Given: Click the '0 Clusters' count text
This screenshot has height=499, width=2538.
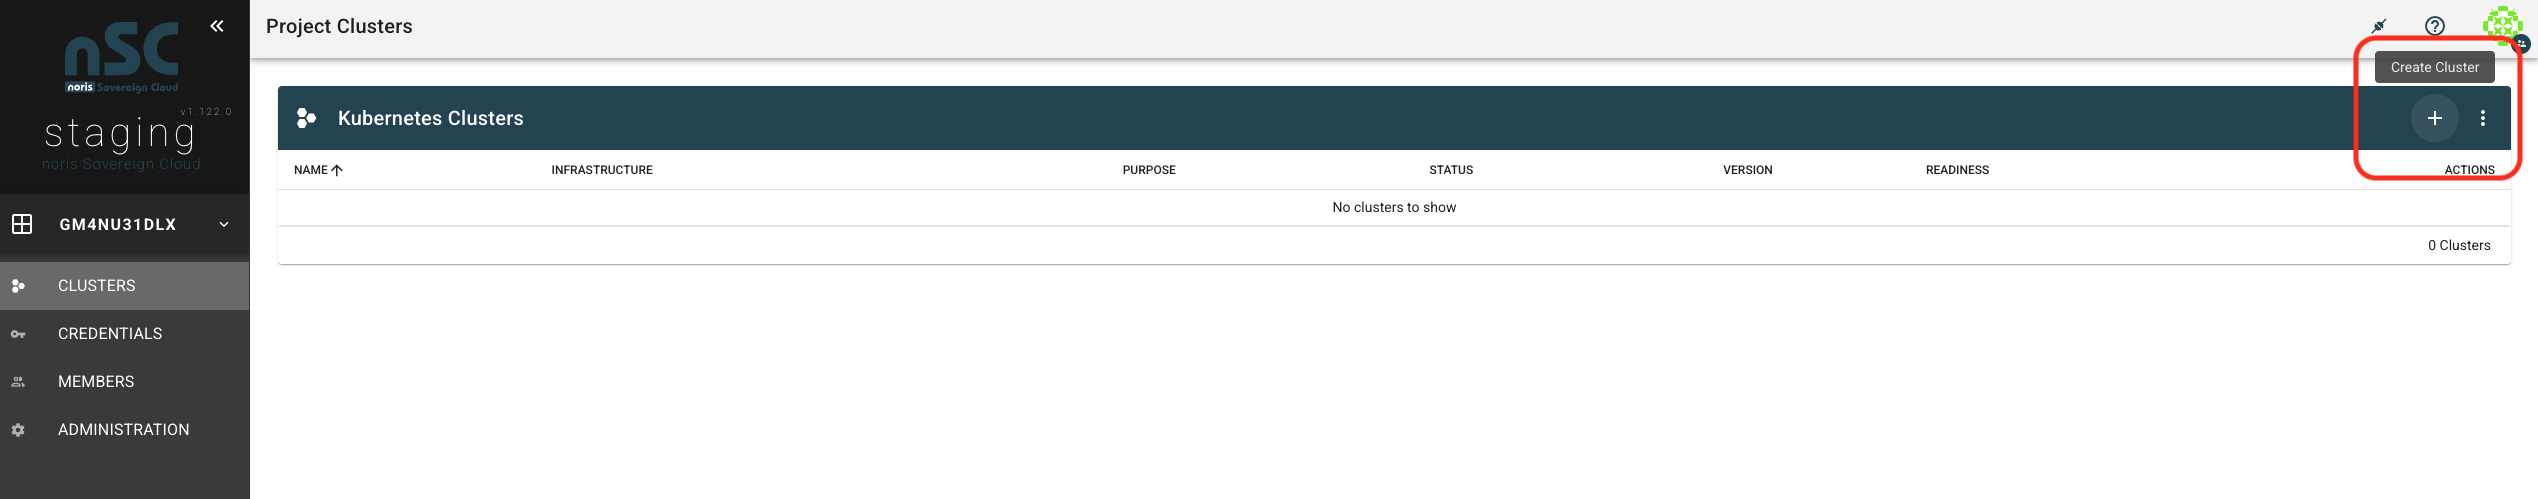Looking at the screenshot, I should [2459, 246].
